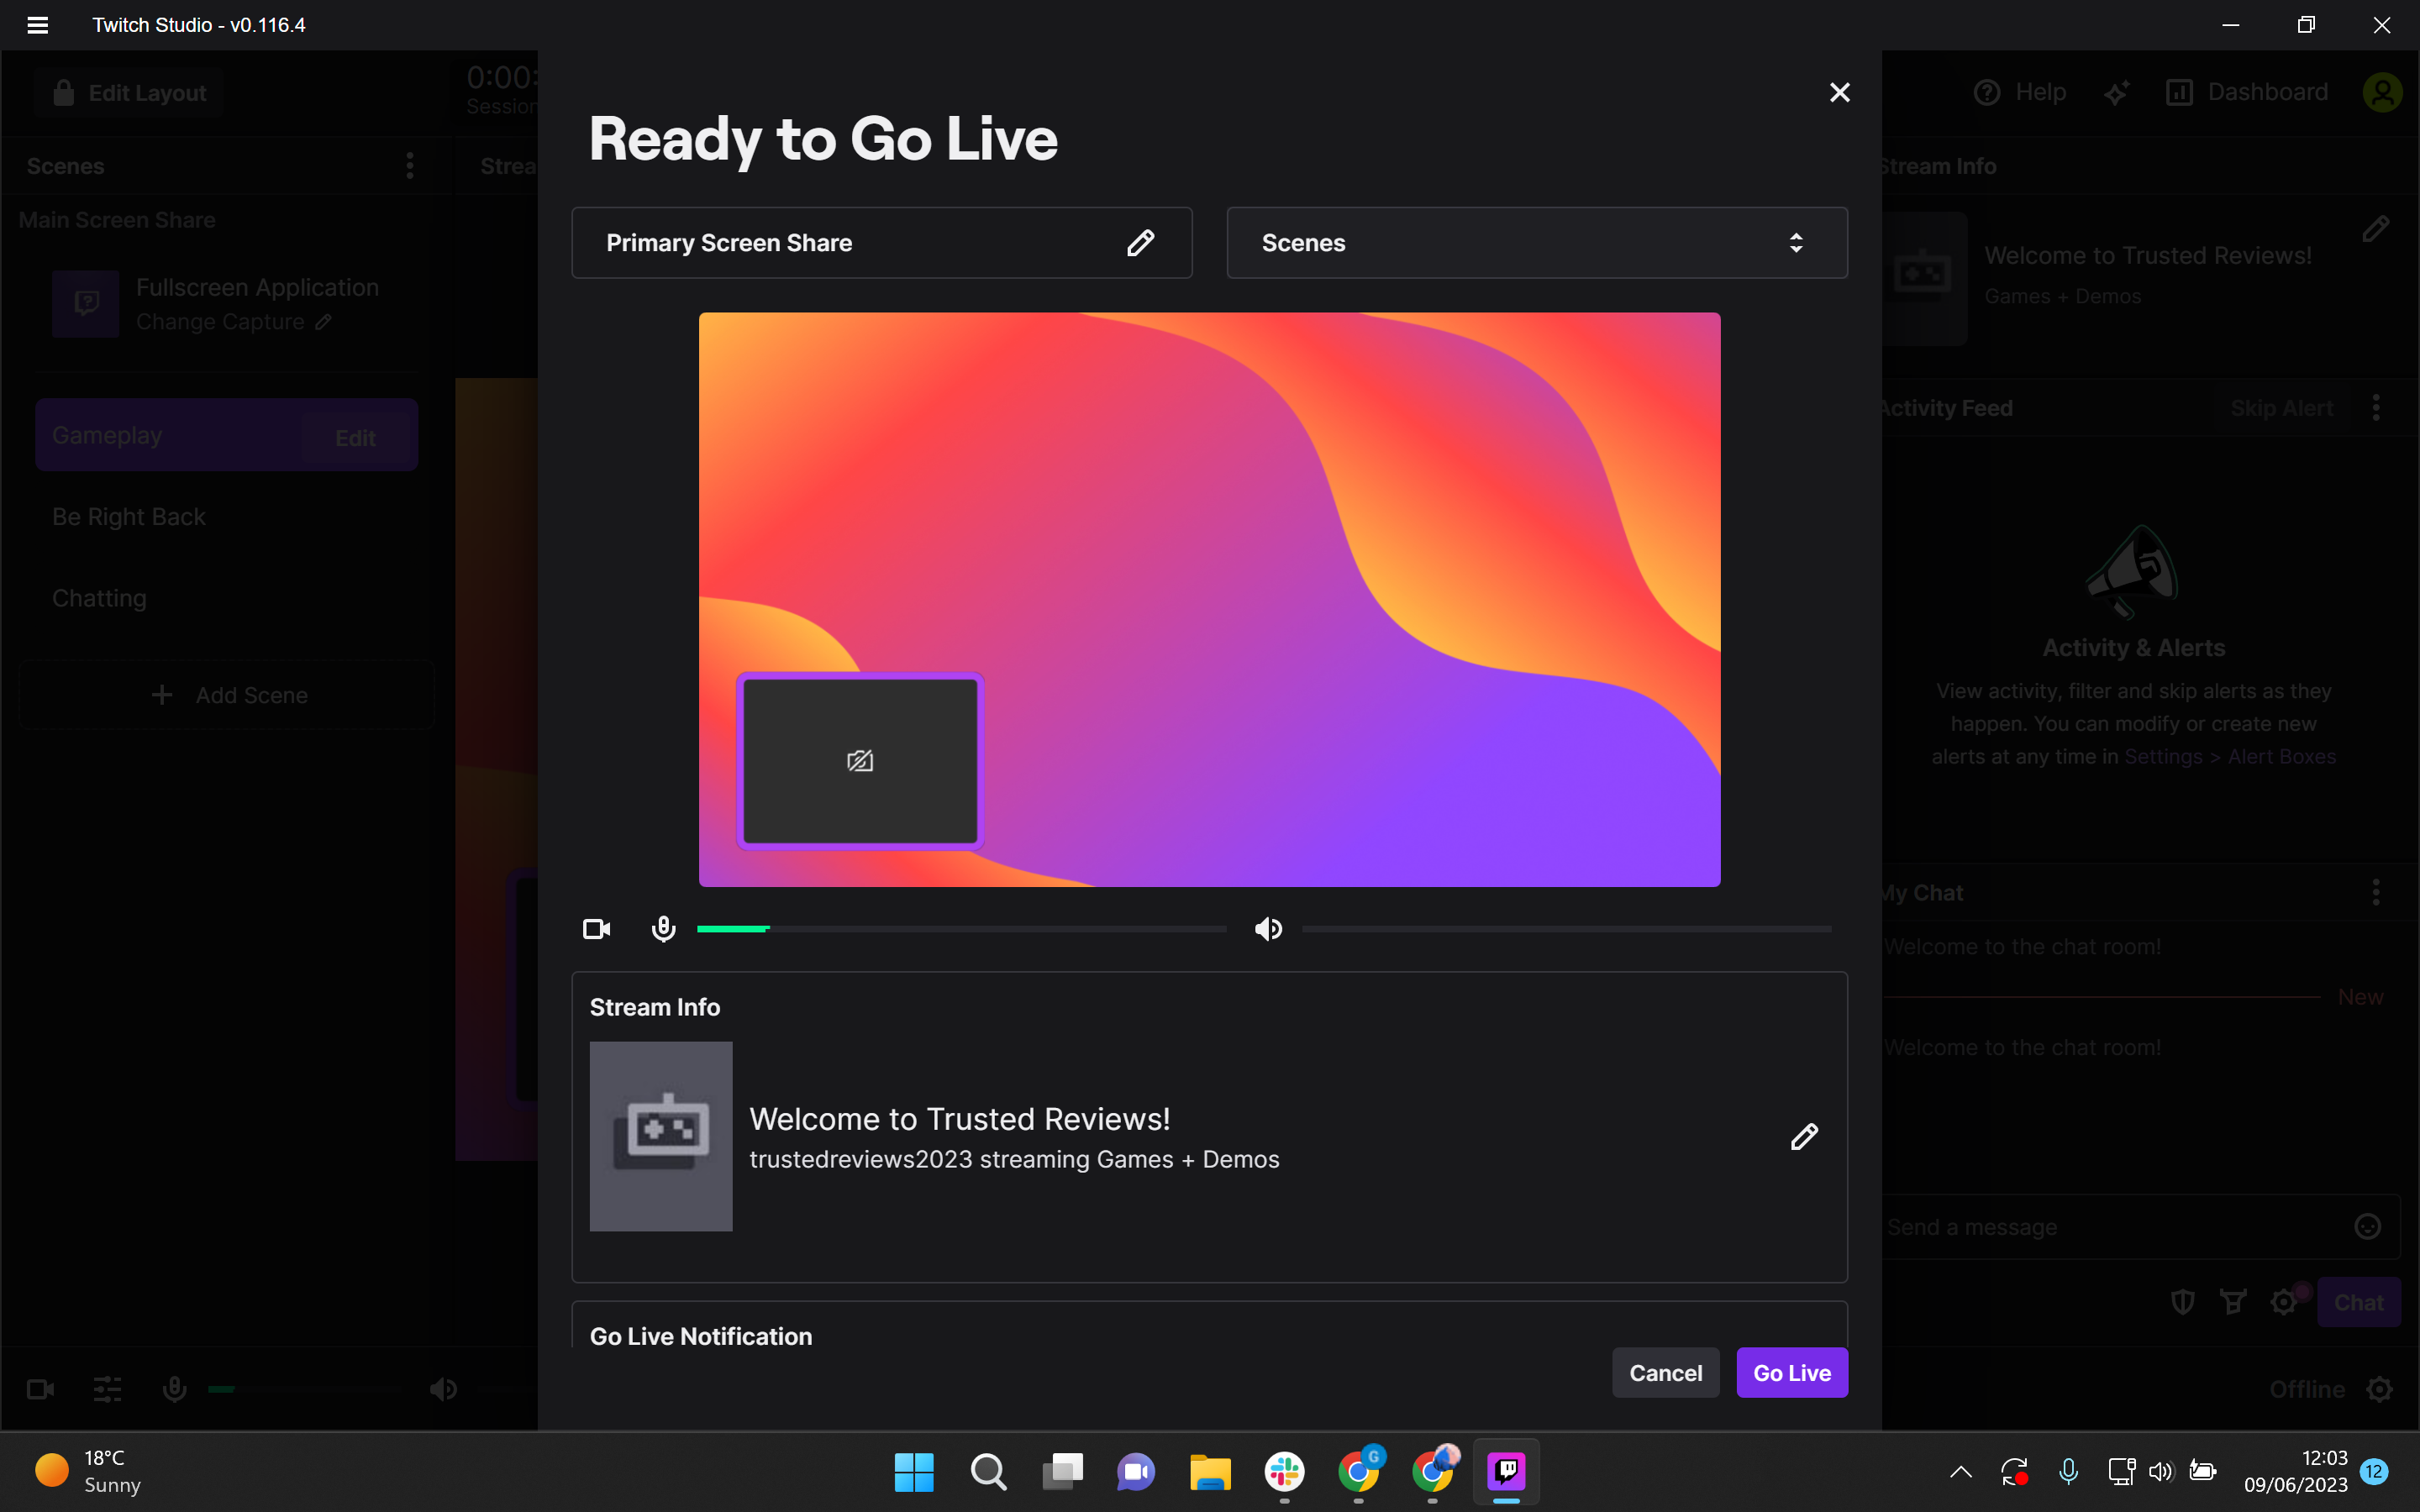Edit Stream Info with pencil icon in dialog

[x=1804, y=1136]
